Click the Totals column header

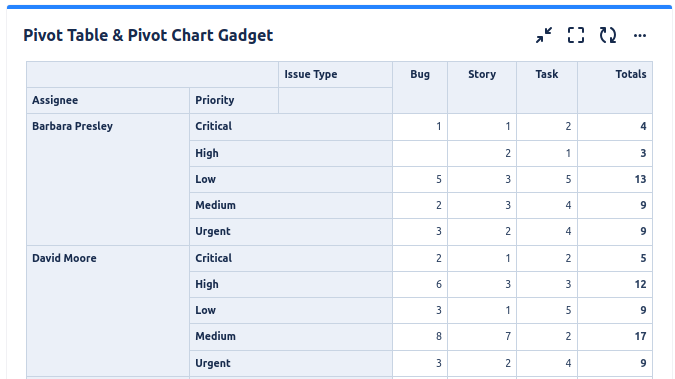click(615, 87)
